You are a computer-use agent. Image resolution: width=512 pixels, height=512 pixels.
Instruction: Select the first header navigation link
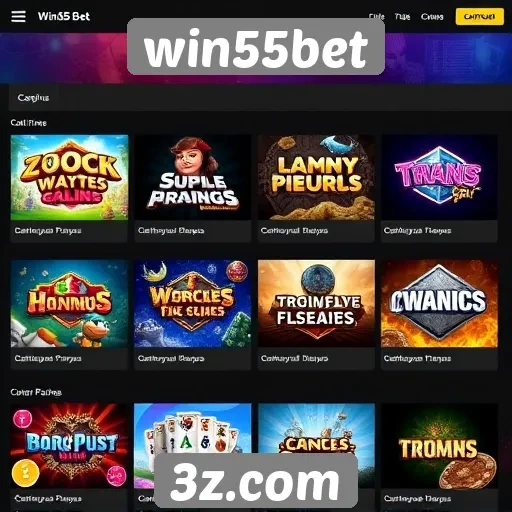[x=377, y=17]
